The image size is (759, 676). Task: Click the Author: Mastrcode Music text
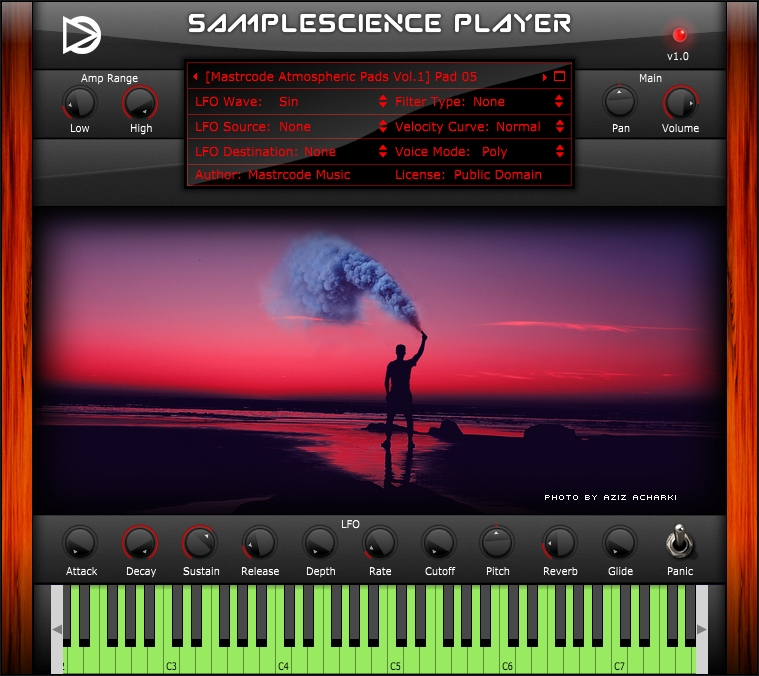tap(273, 175)
